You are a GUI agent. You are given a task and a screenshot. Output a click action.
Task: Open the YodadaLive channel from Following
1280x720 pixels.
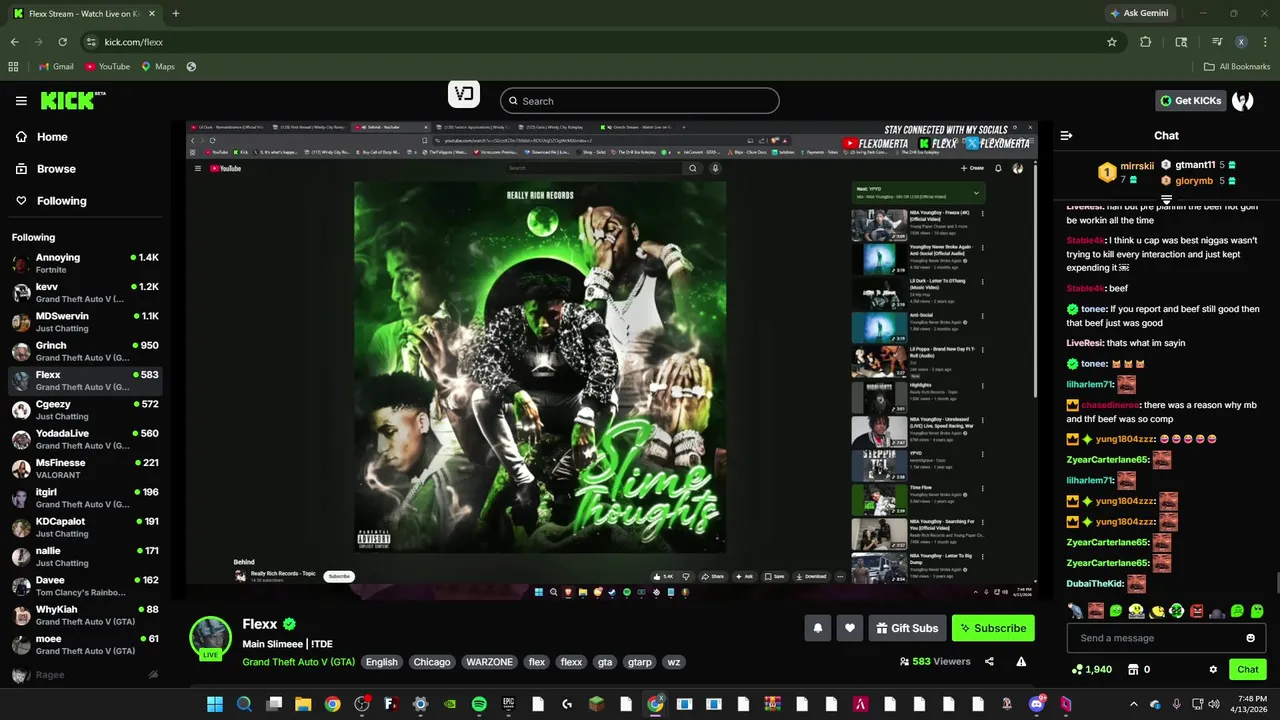tap(84, 439)
